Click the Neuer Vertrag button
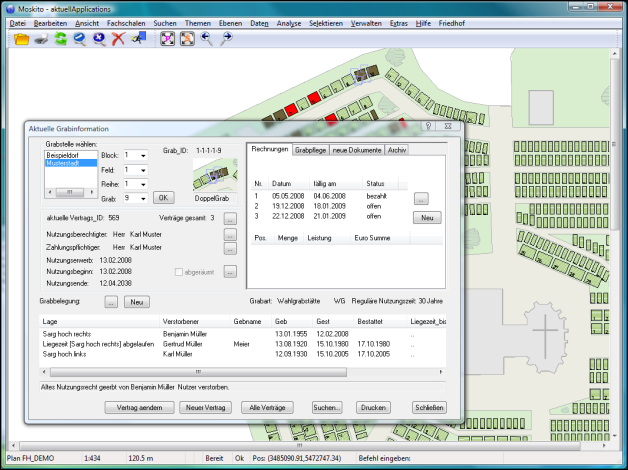This screenshot has width=628, height=470. pyautogui.click(x=205, y=408)
